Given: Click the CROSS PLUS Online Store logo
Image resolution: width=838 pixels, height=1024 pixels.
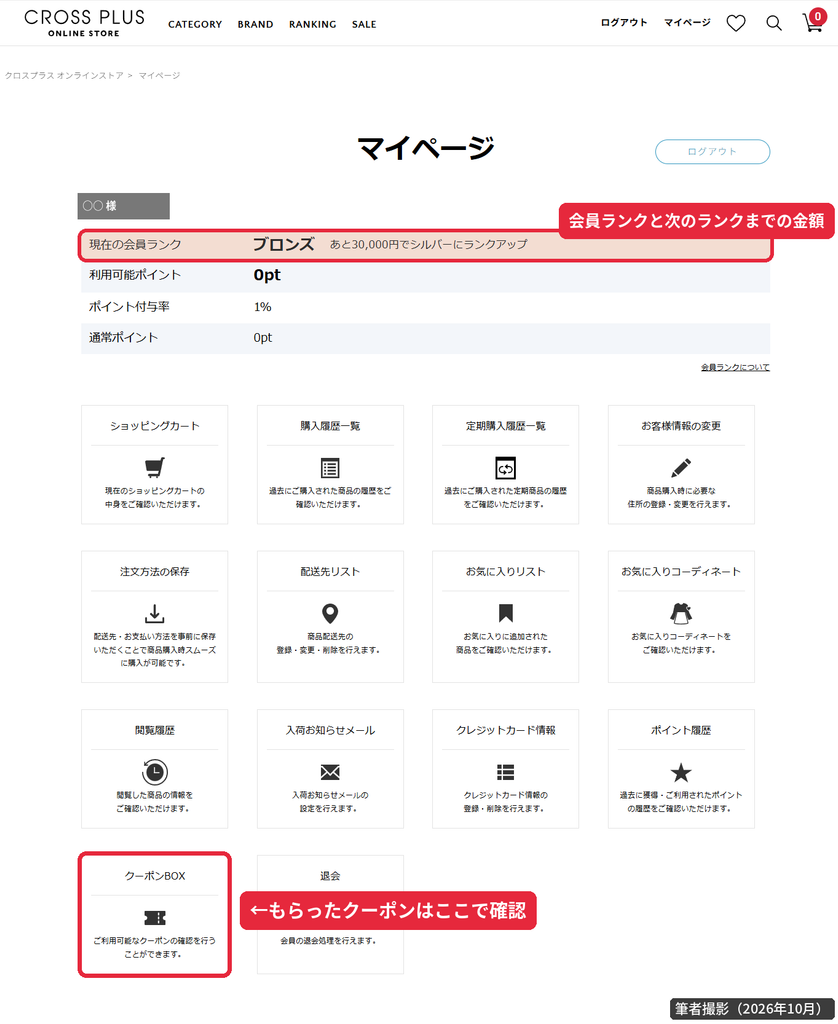Looking at the screenshot, I should coord(84,23).
